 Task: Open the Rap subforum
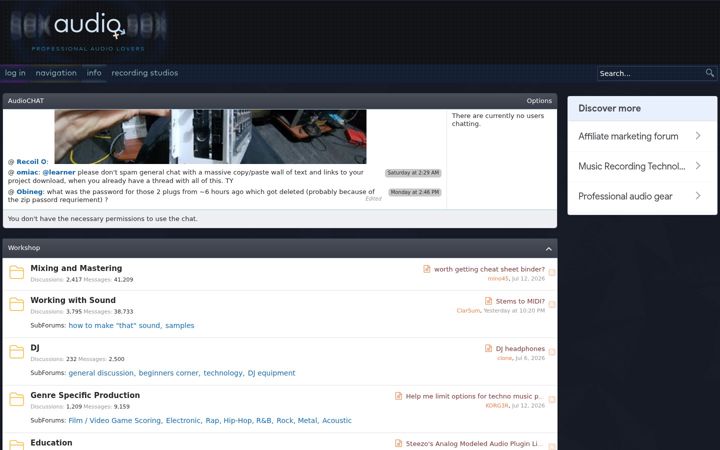coord(212,421)
